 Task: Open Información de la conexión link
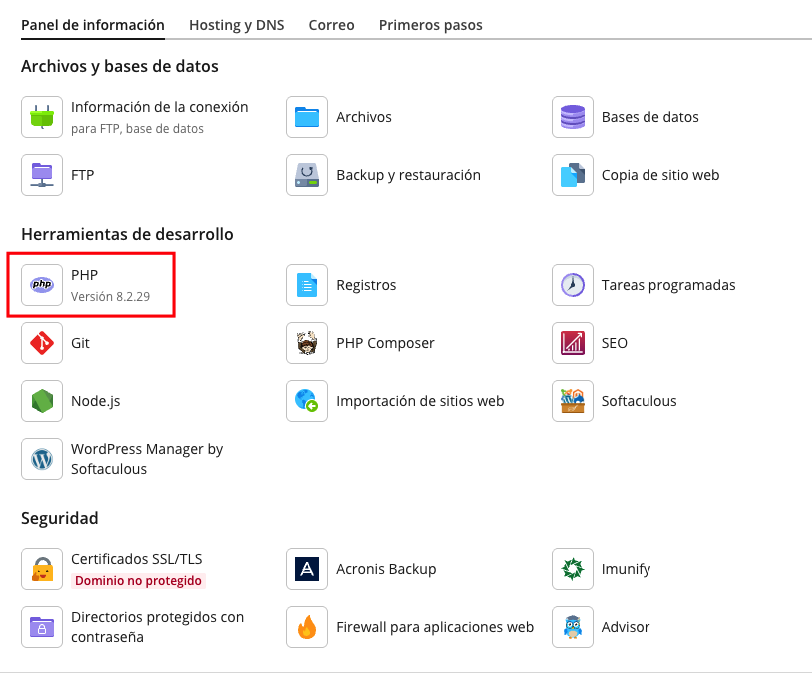pyautogui.click(x=160, y=107)
